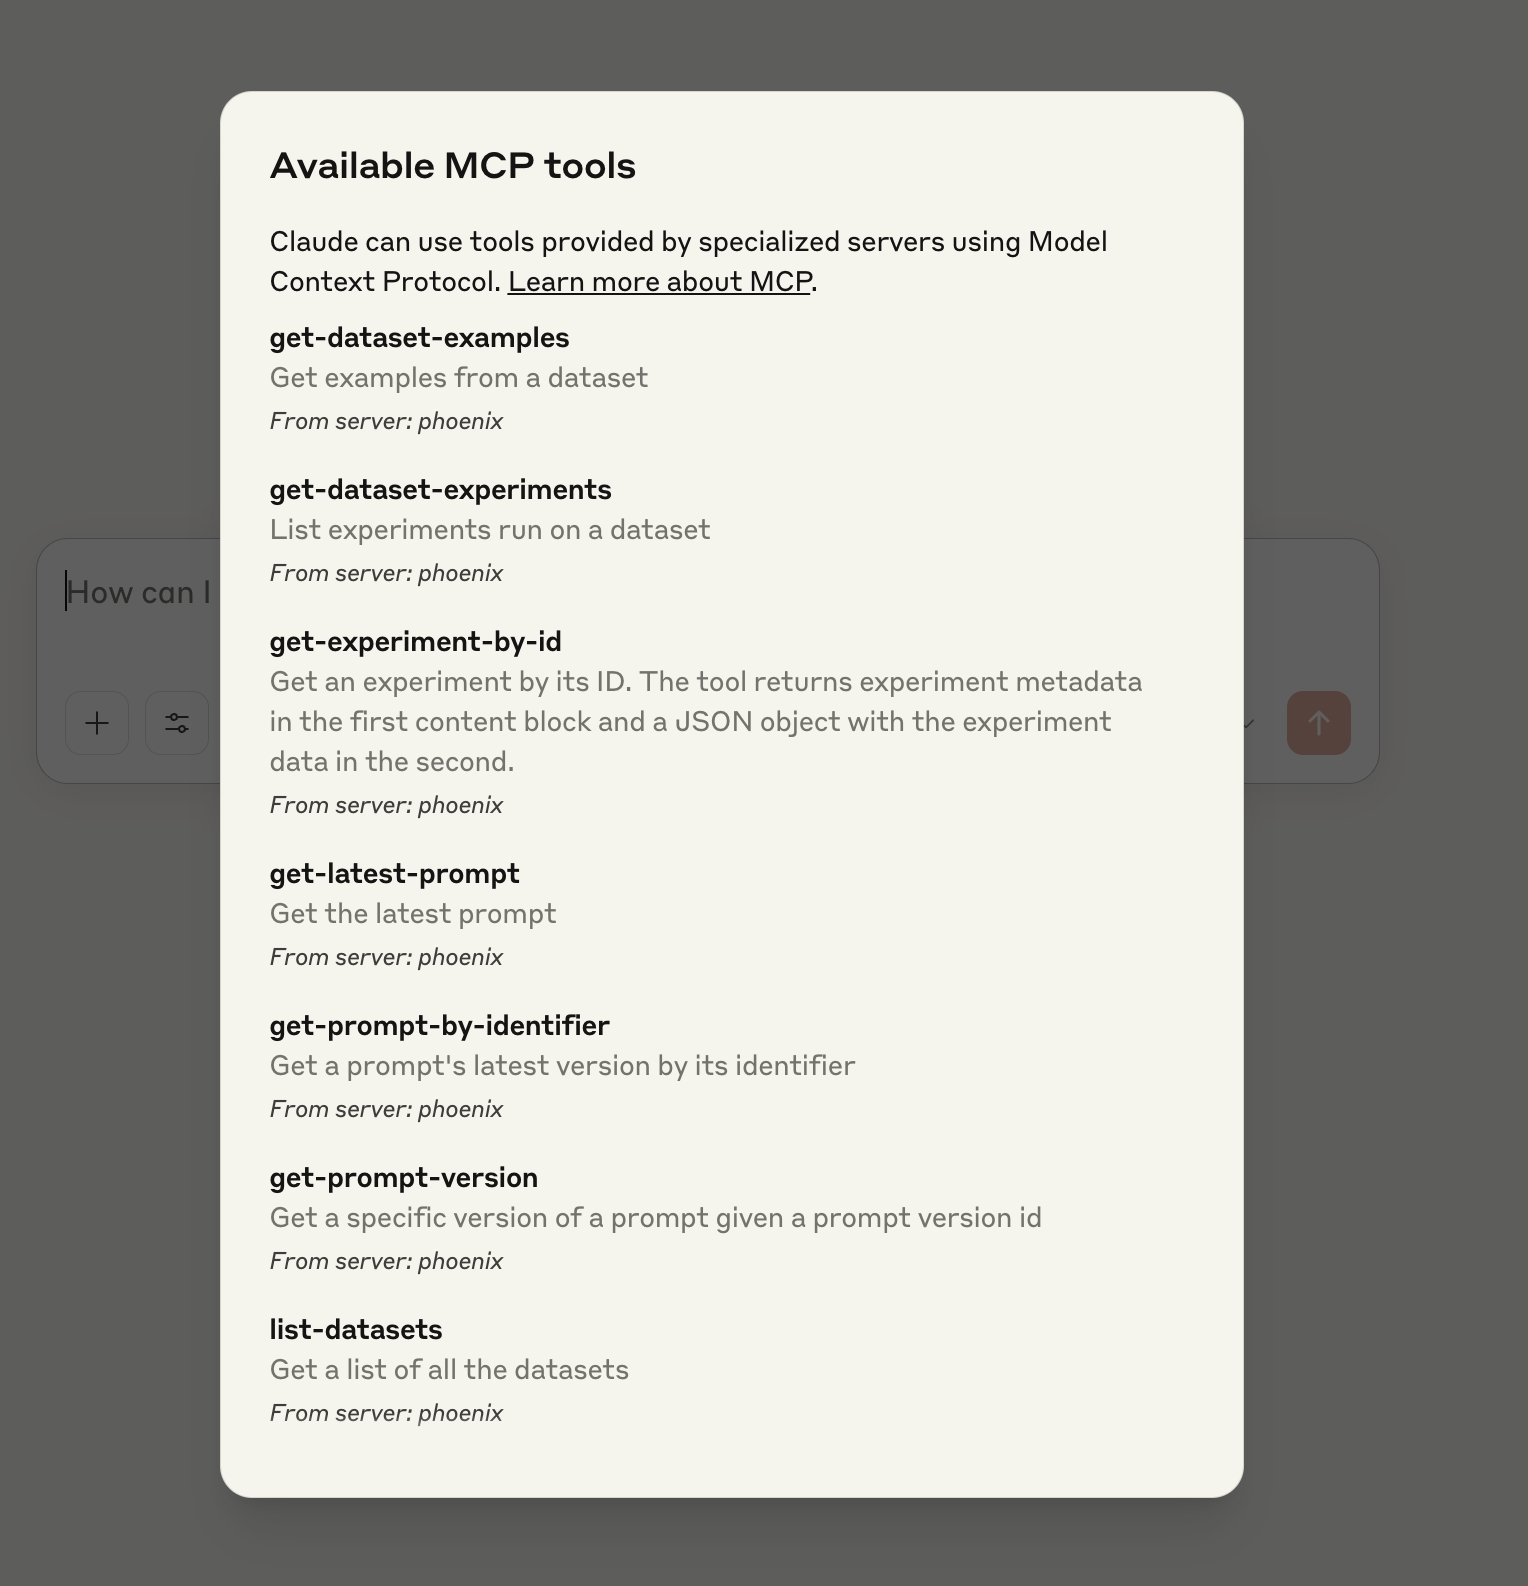
Task: Click the get-dataset-experiments tool entry
Action: (440, 490)
